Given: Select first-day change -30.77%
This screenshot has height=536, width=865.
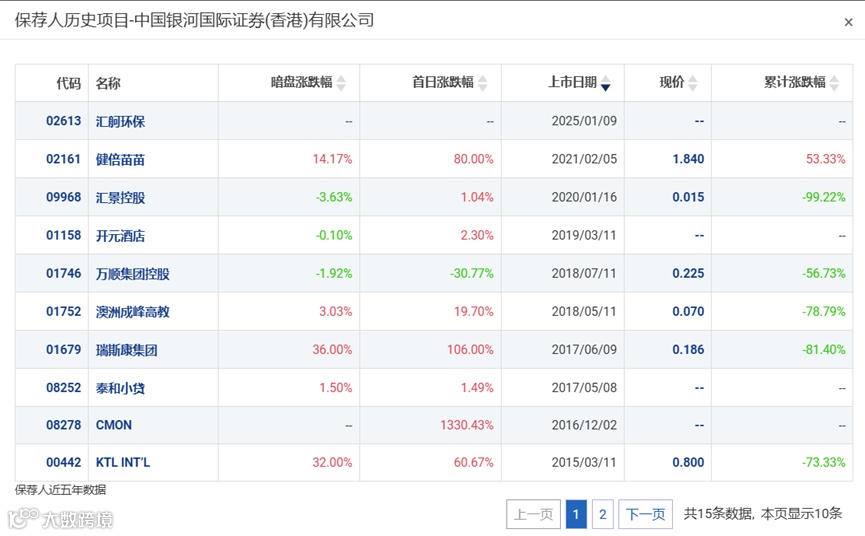Looking at the screenshot, I should pyautogui.click(x=472, y=273).
